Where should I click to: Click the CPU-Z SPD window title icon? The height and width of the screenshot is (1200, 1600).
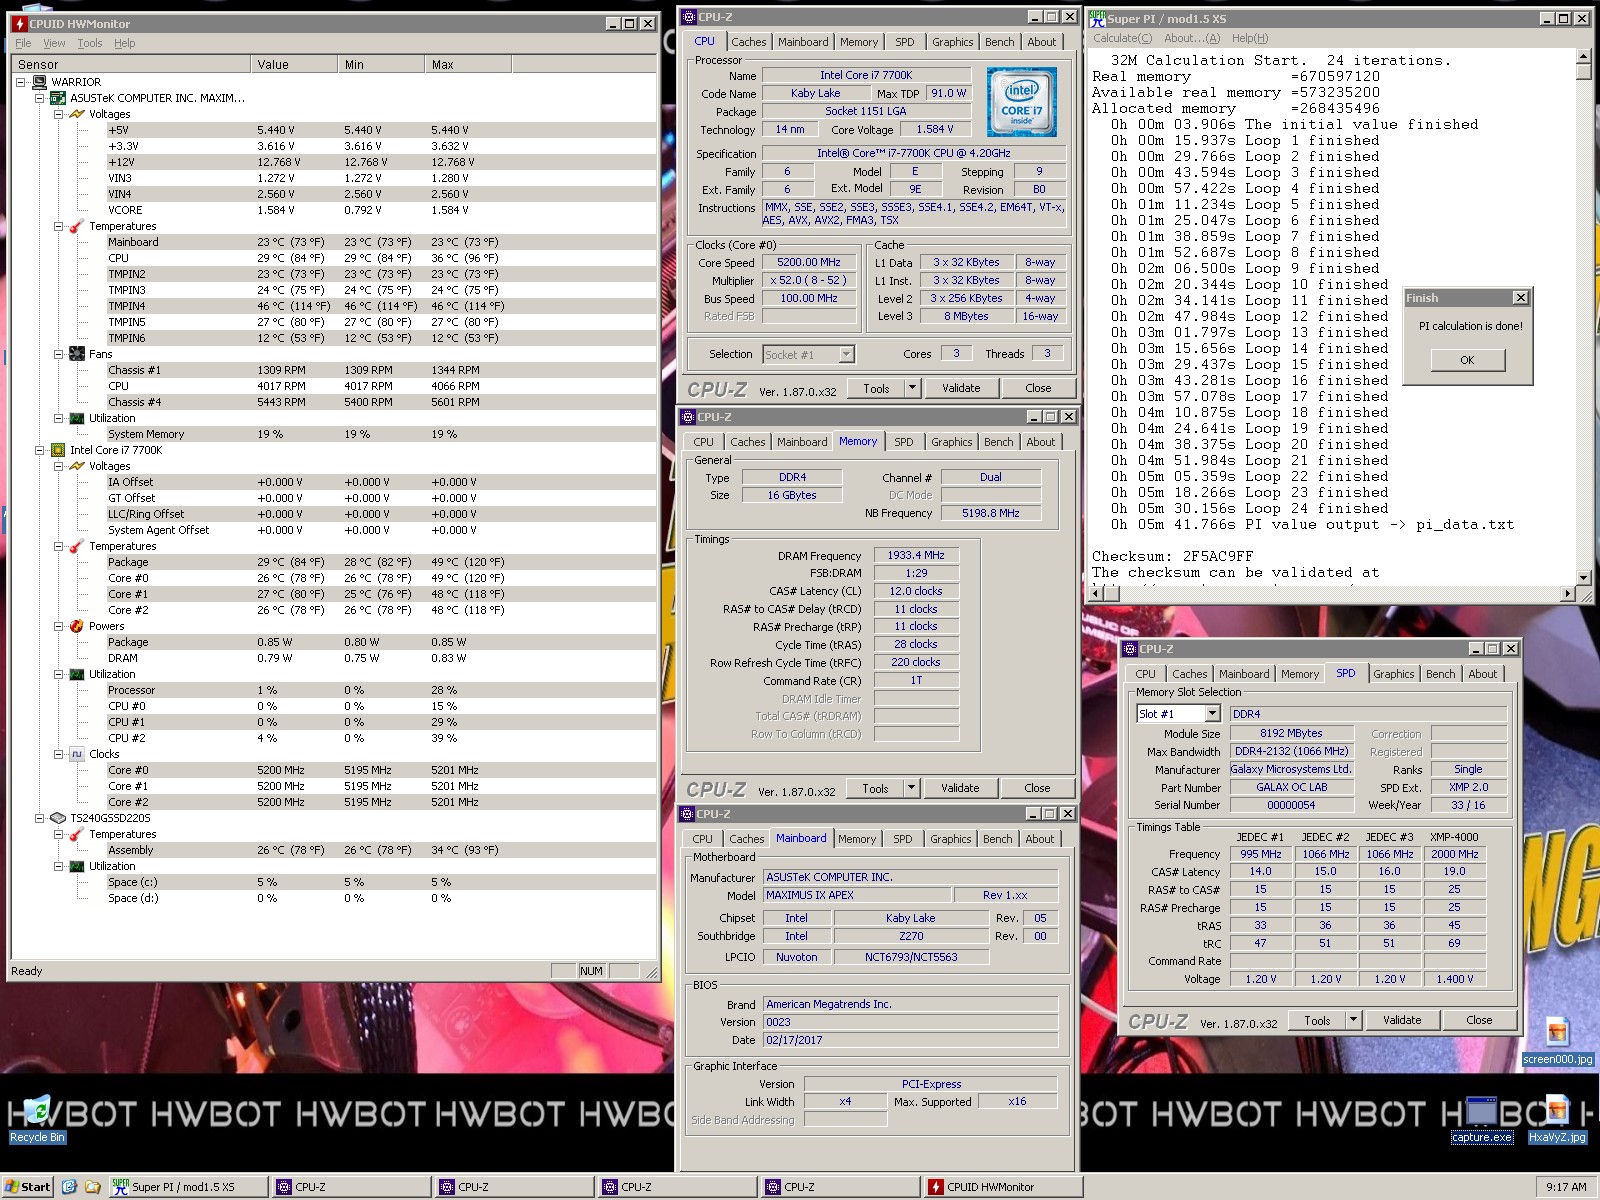[x=1130, y=649]
